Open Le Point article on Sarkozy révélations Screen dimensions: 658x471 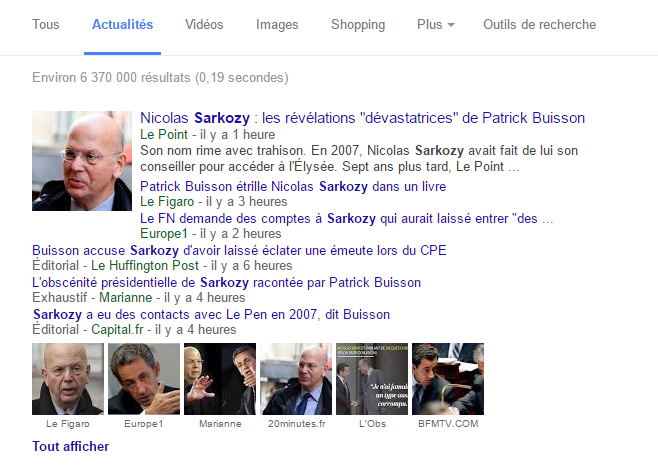point(362,118)
